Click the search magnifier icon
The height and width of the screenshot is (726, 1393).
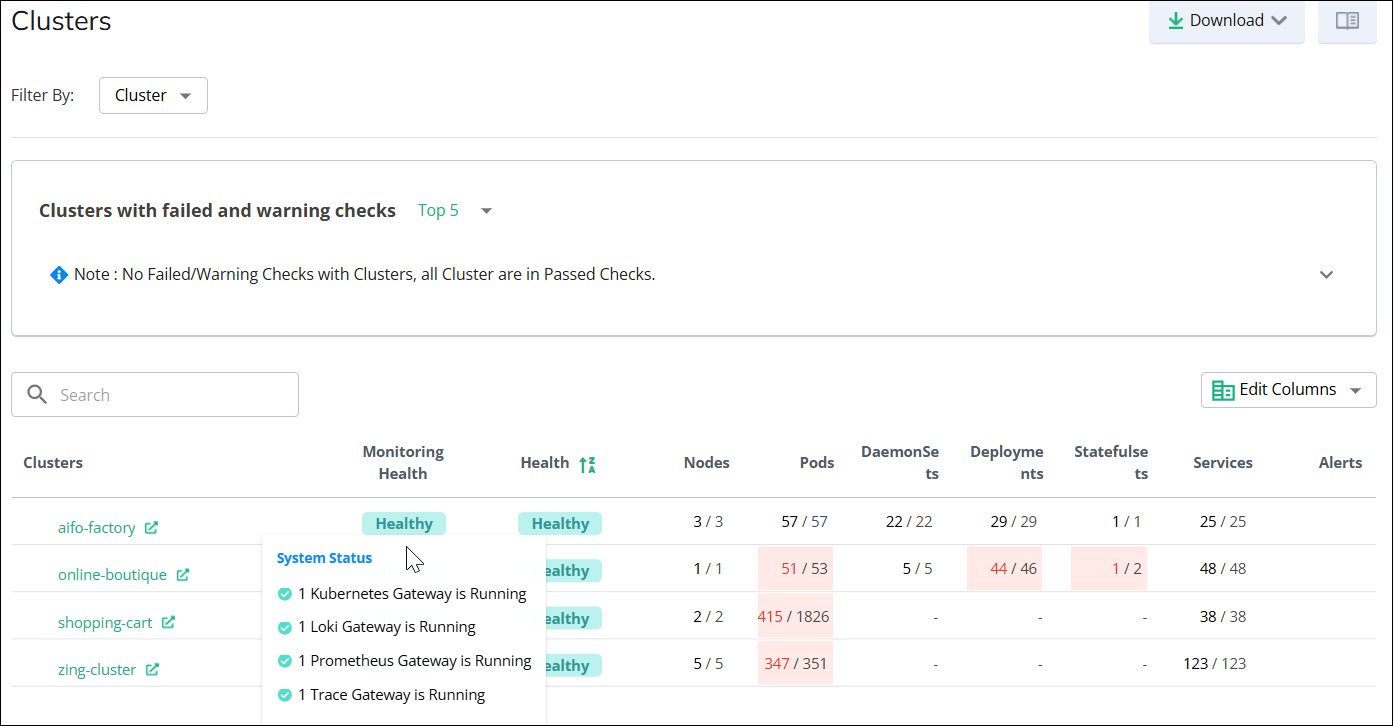[38, 395]
